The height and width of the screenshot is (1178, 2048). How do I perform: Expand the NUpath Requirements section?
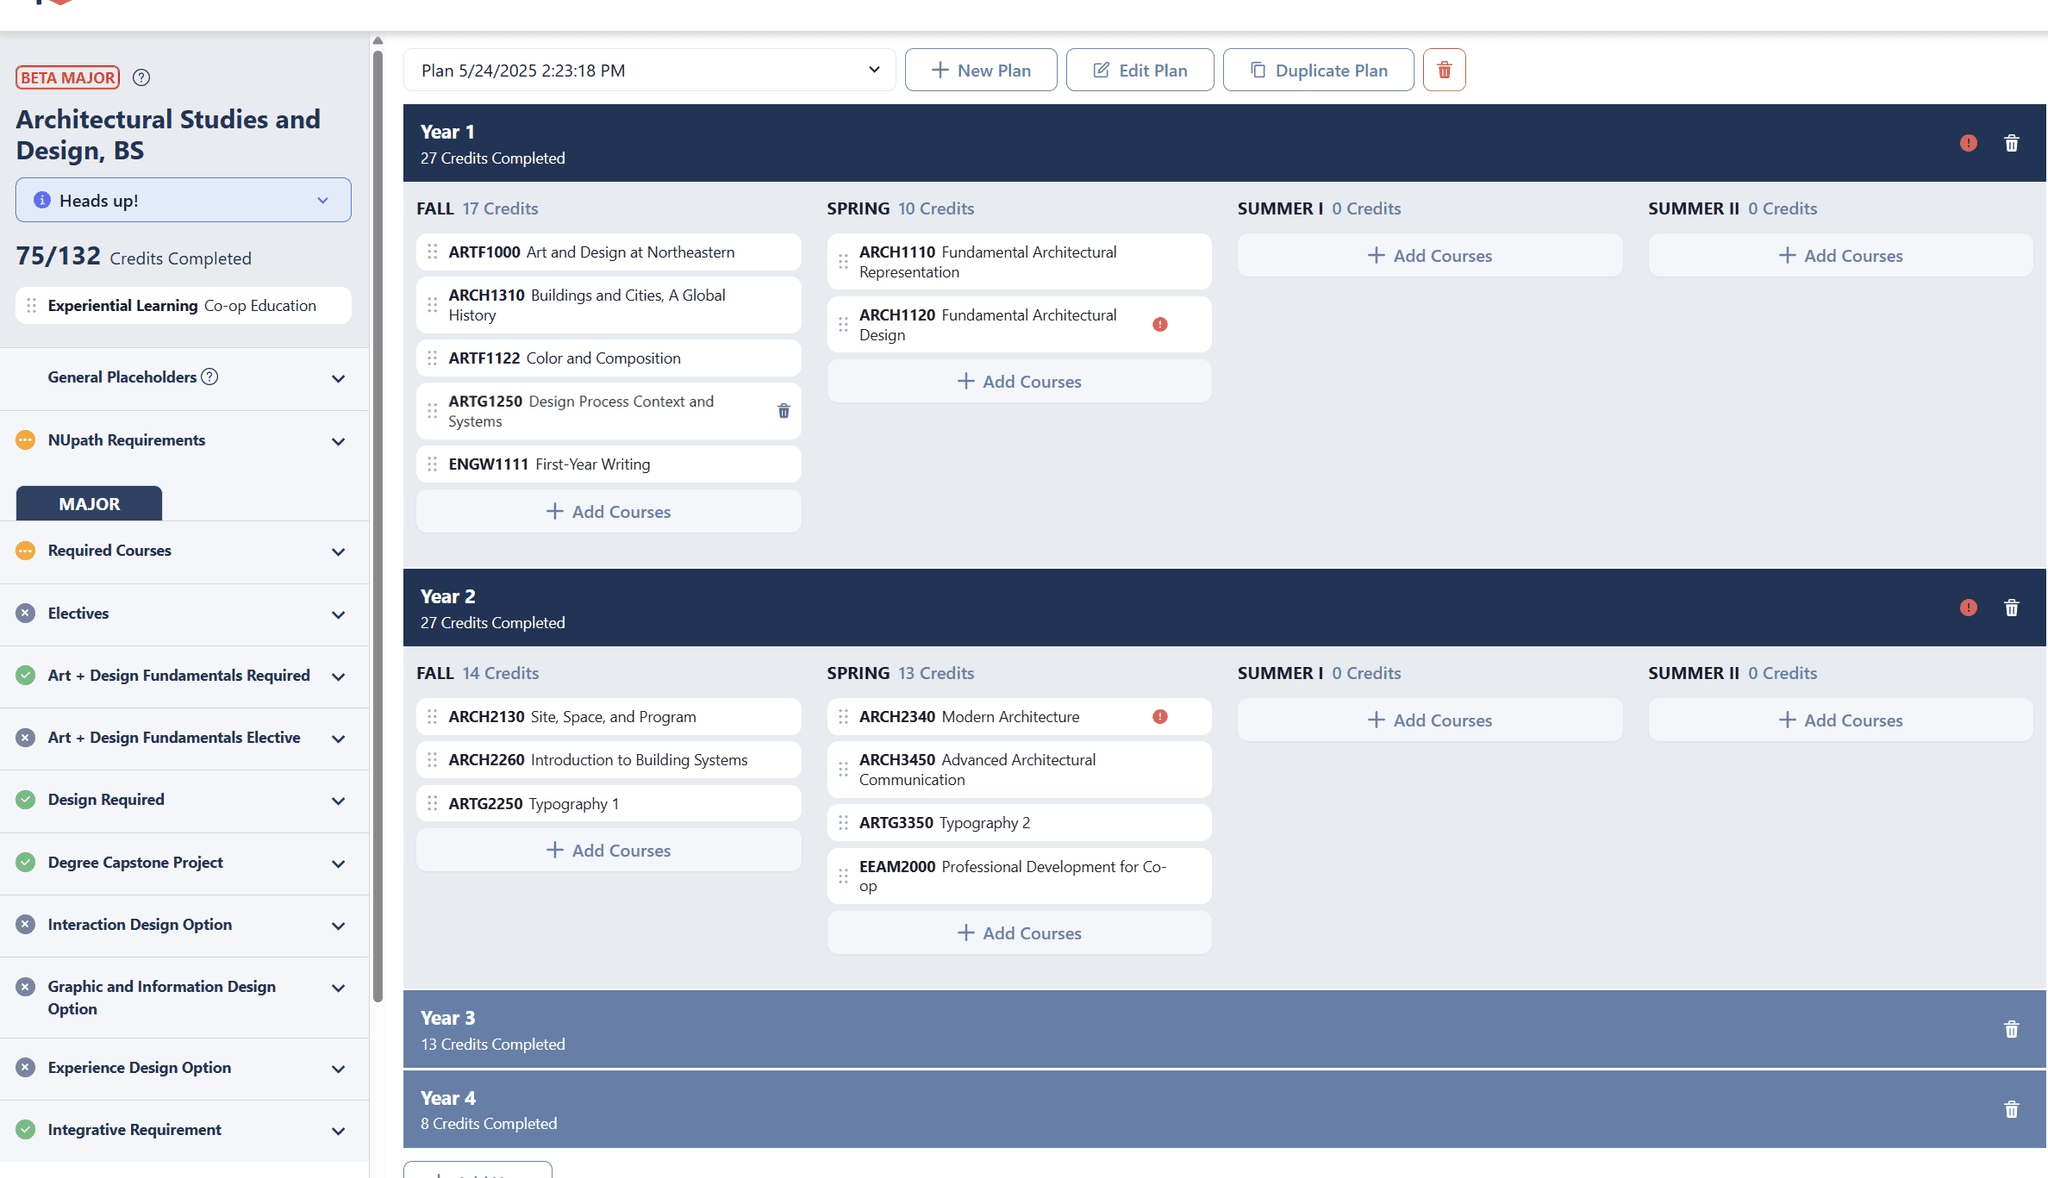338,441
